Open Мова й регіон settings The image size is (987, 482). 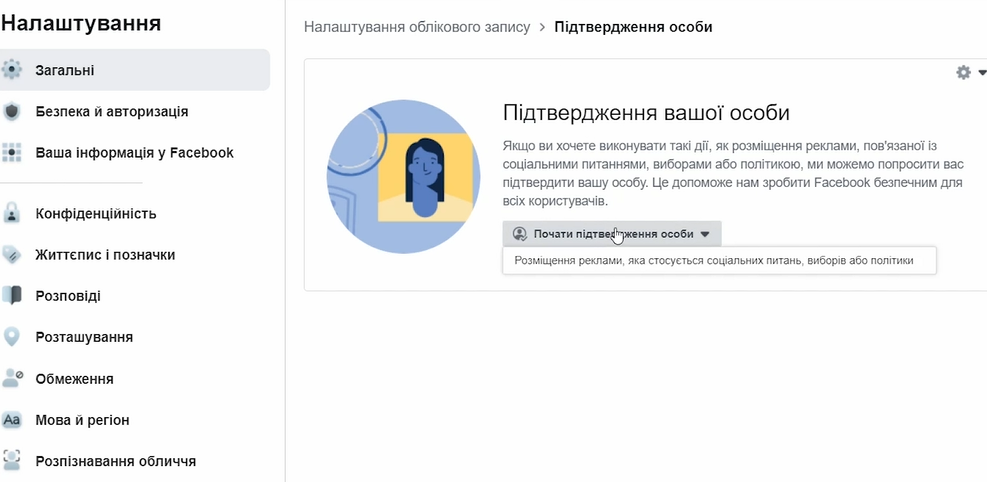tap(135, 420)
